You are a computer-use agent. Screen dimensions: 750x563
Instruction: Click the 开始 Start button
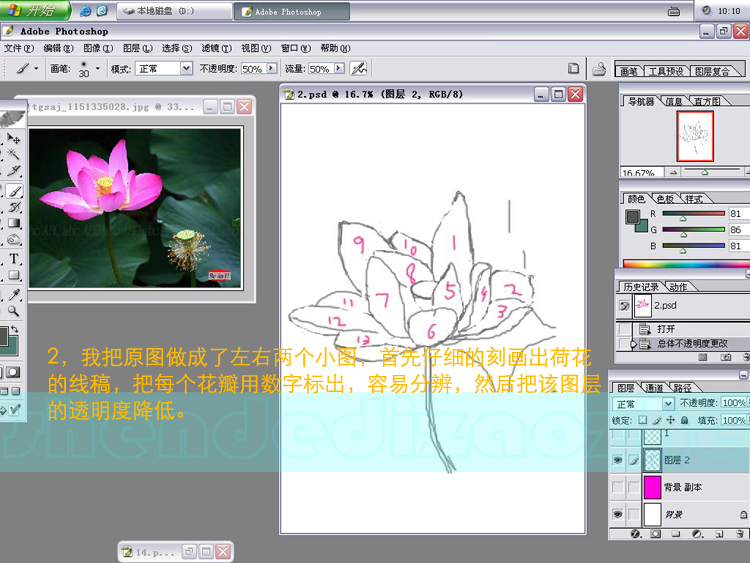[34, 11]
